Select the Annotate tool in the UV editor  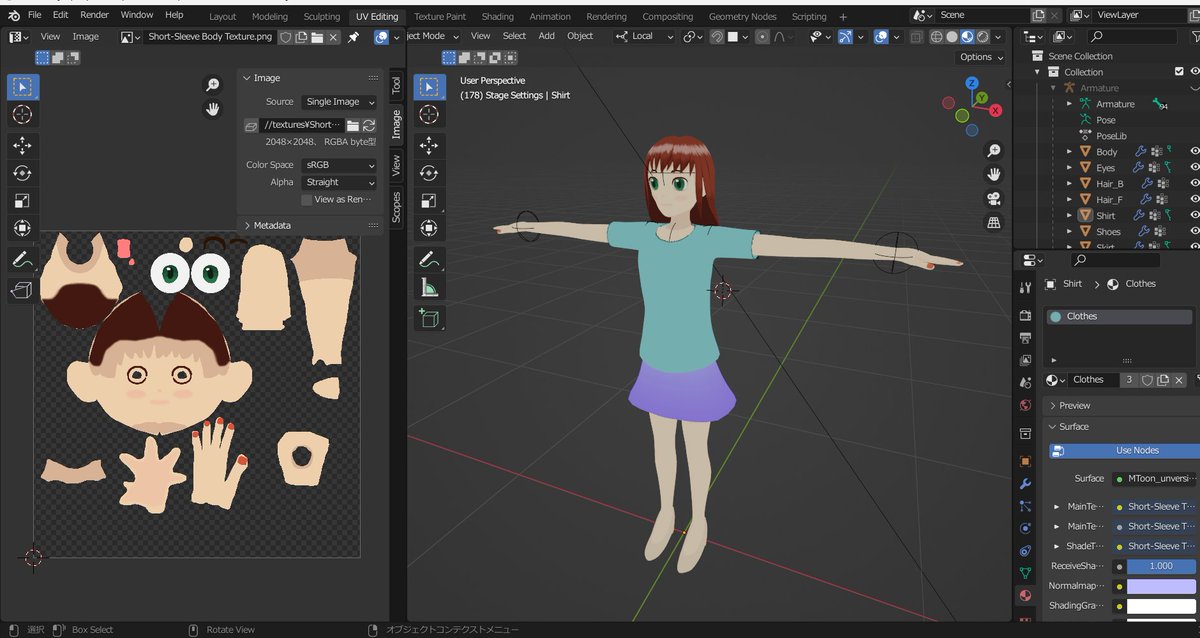pyautogui.click(x=23, y=260)
